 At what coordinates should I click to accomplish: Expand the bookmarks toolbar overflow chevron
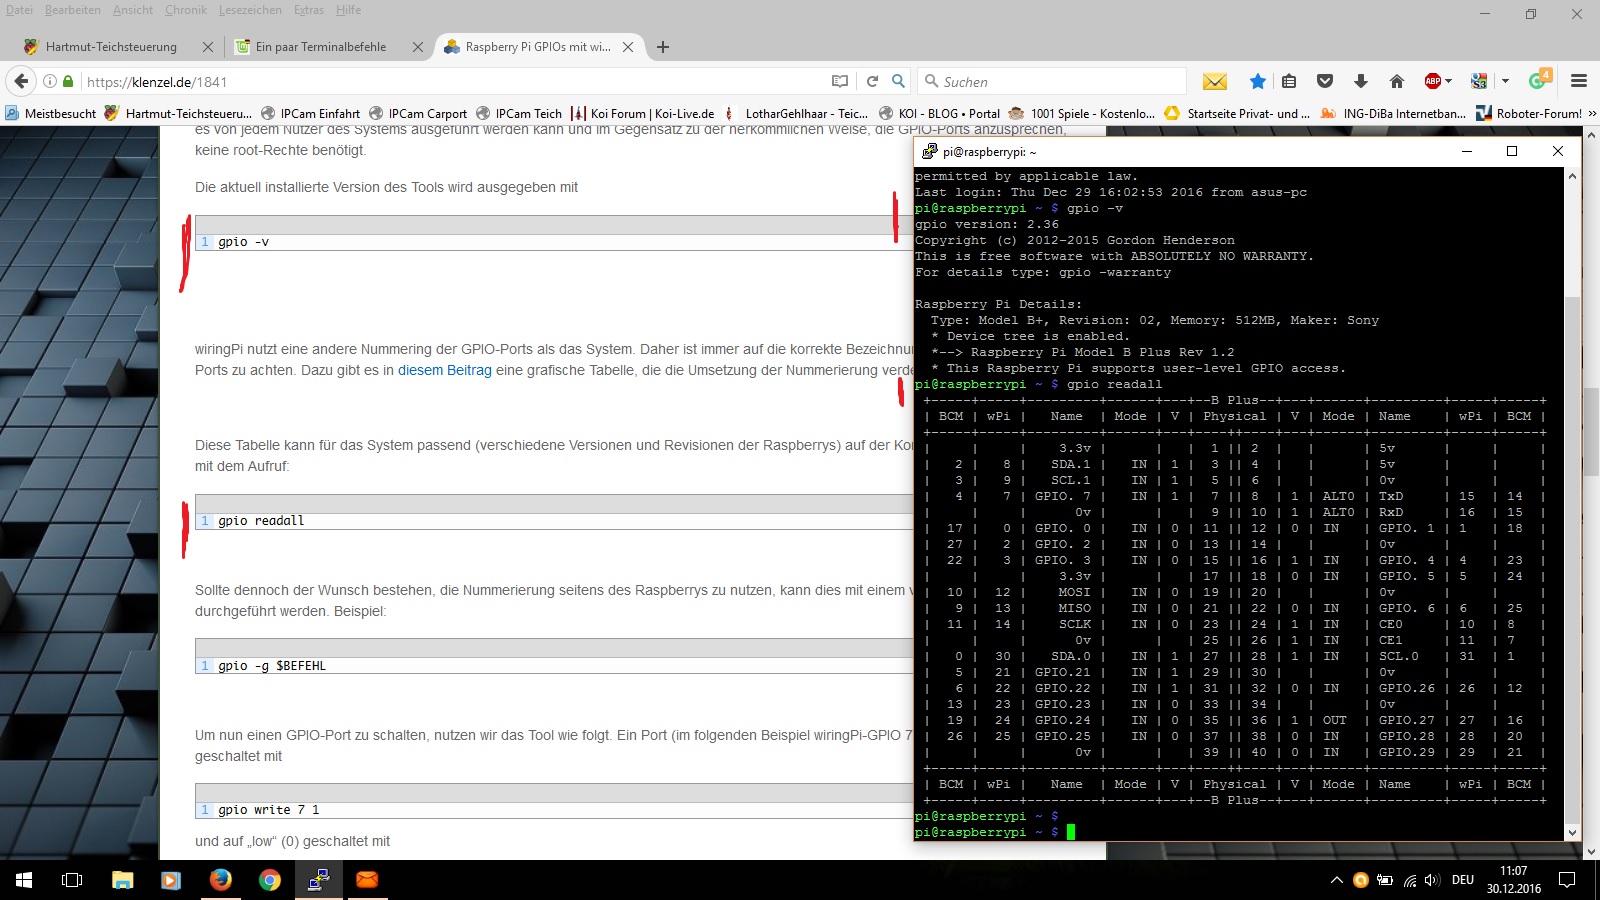[x=1592, y=113]
